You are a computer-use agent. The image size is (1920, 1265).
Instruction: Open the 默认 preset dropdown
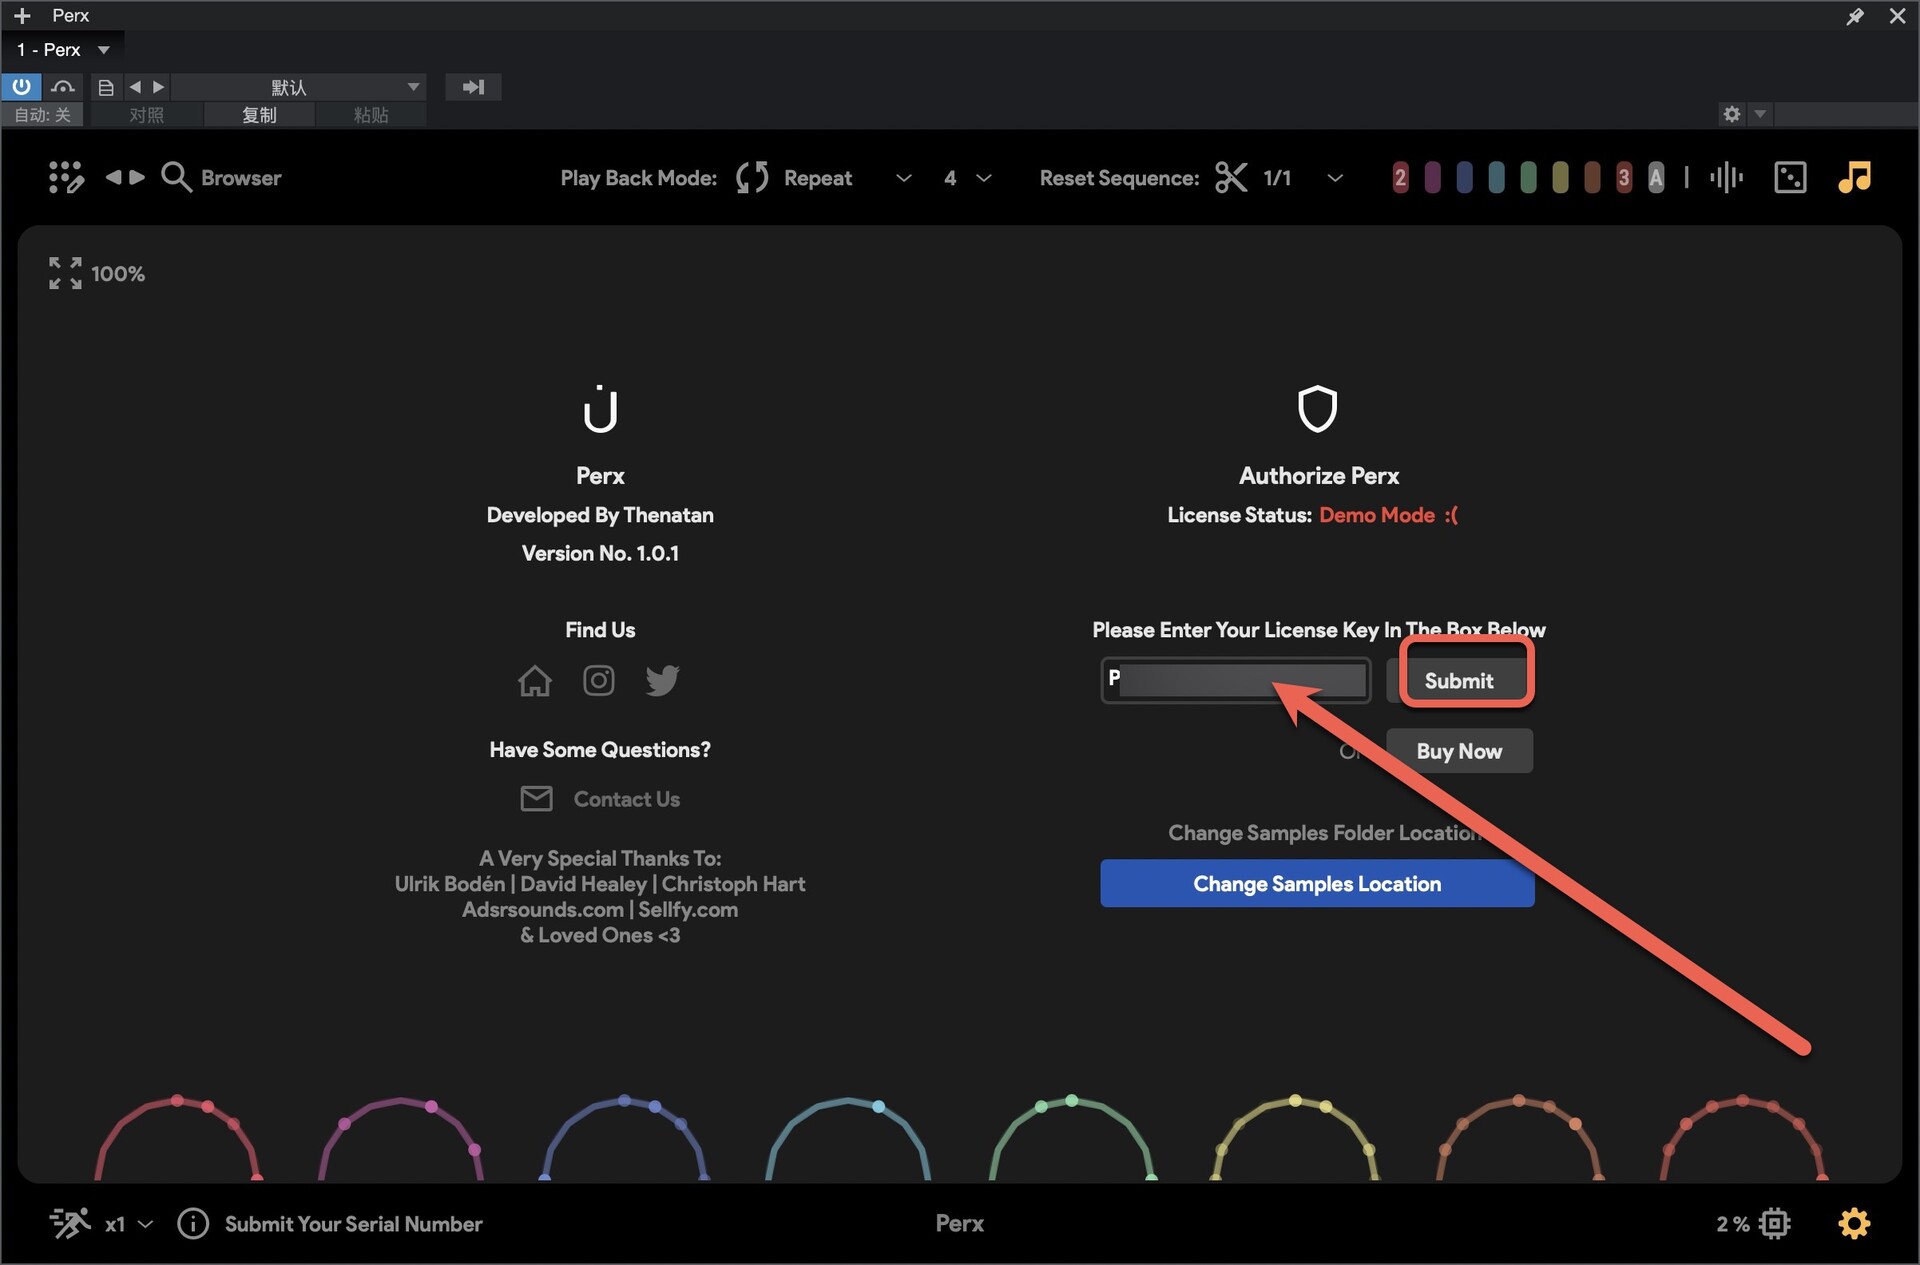point(299,87)
